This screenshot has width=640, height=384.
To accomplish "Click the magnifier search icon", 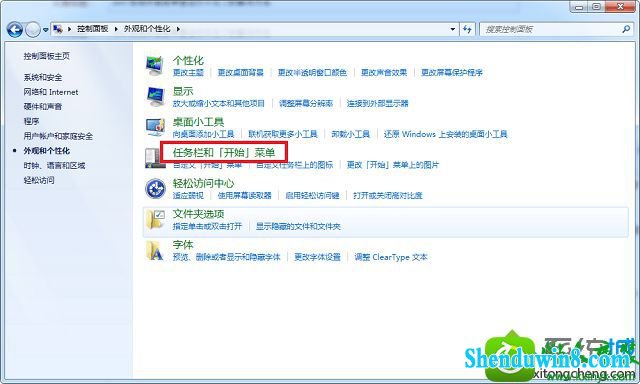I will click(626, 29).
